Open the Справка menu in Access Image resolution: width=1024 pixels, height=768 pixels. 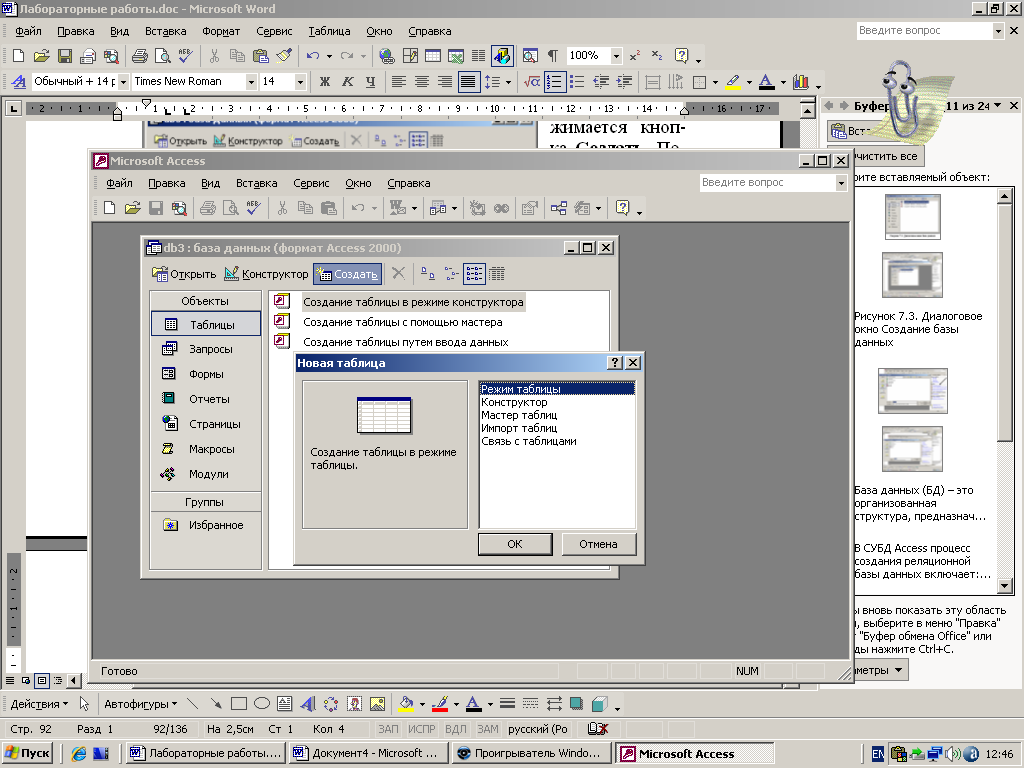409,184
